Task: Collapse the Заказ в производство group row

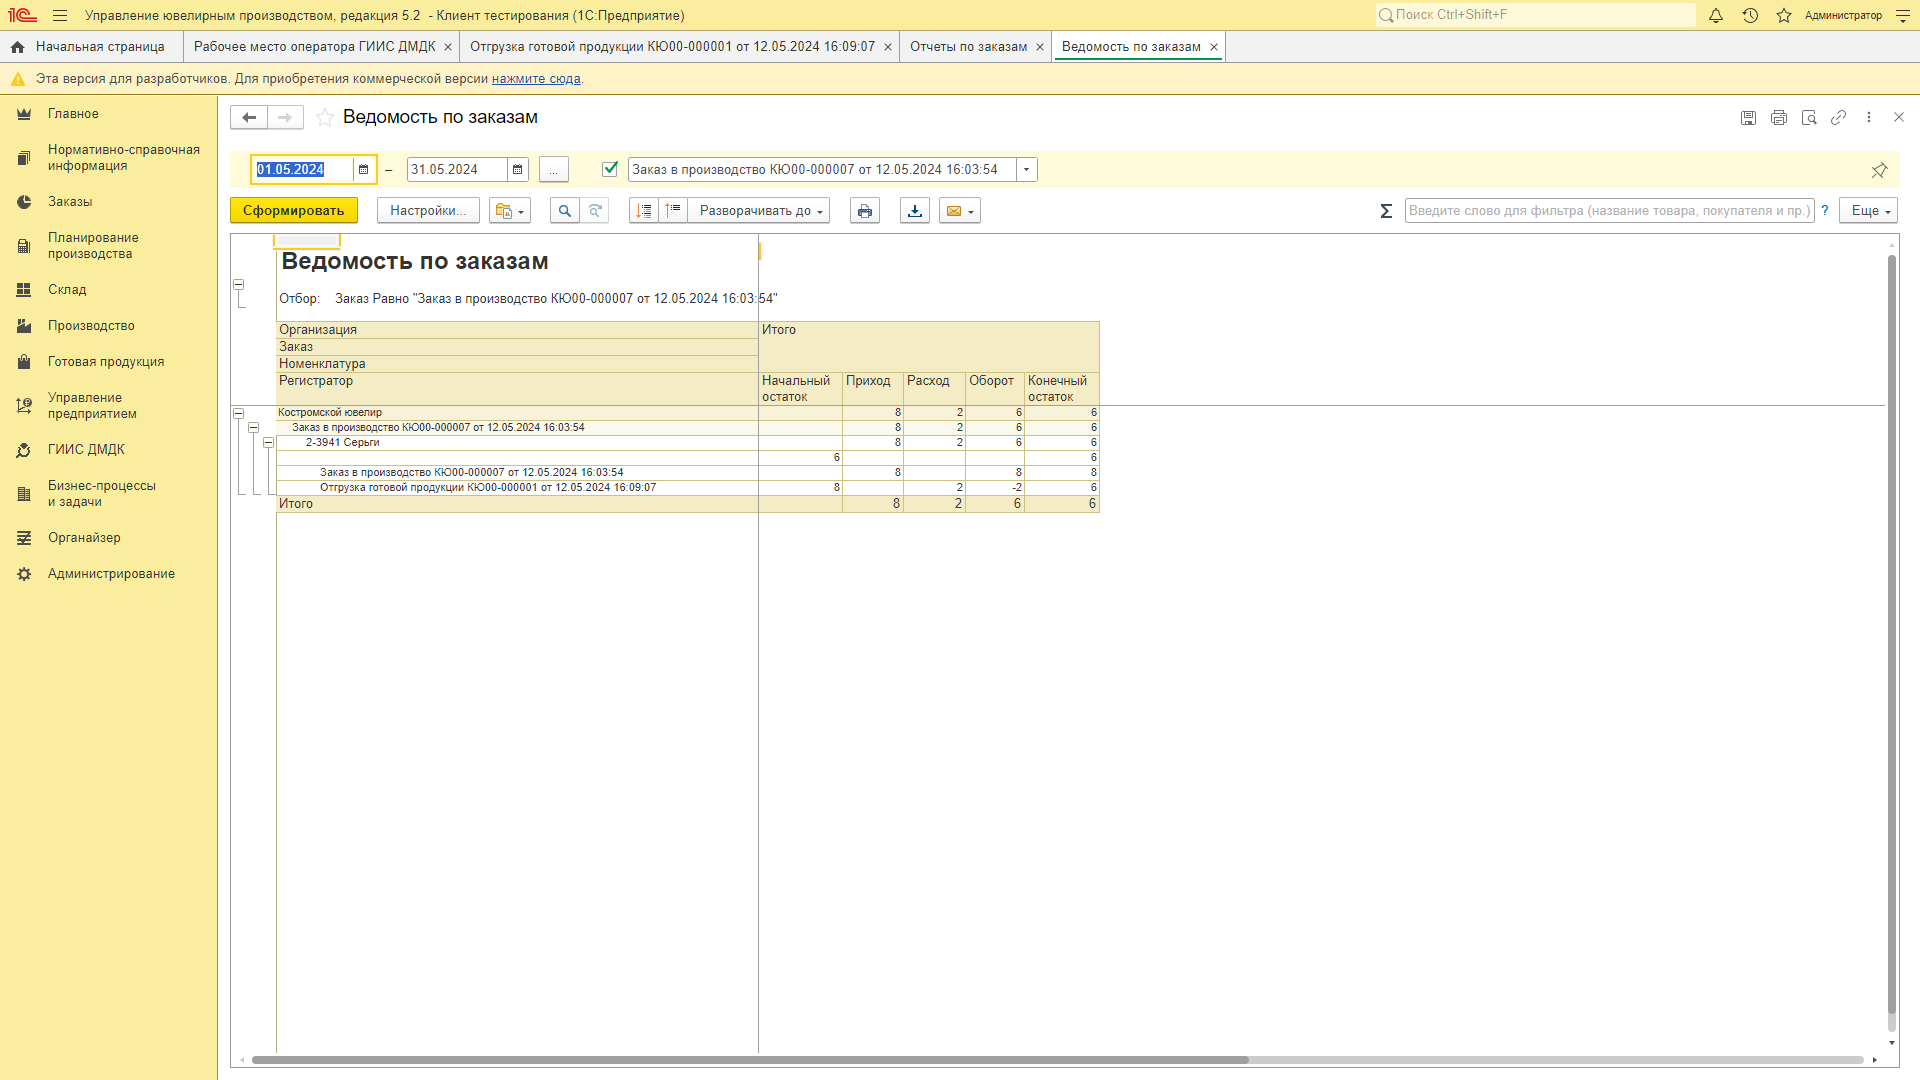Action: pos(254,428)
